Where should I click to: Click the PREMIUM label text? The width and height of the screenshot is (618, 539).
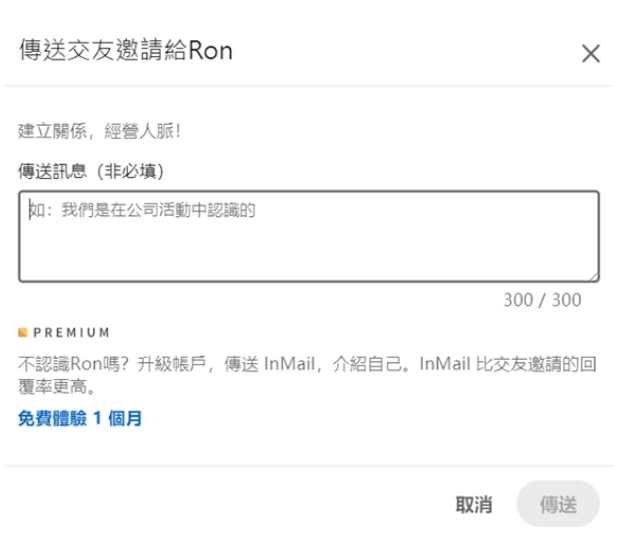click(71, 333)
